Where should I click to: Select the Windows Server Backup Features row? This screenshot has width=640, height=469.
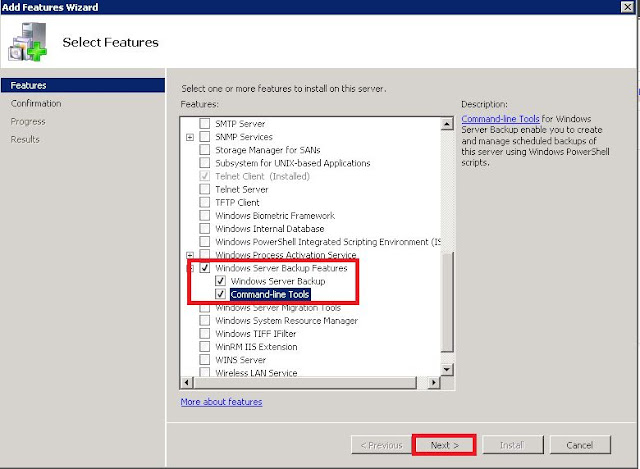[281, 268]
